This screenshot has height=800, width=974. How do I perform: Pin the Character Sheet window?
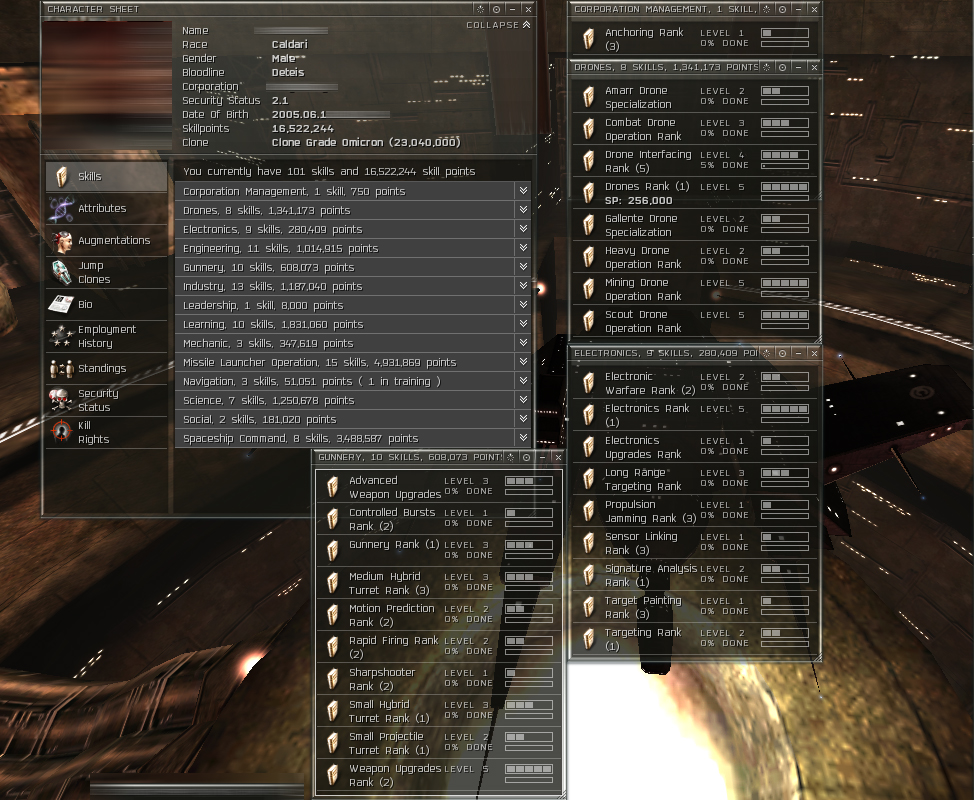click(496, 9)
